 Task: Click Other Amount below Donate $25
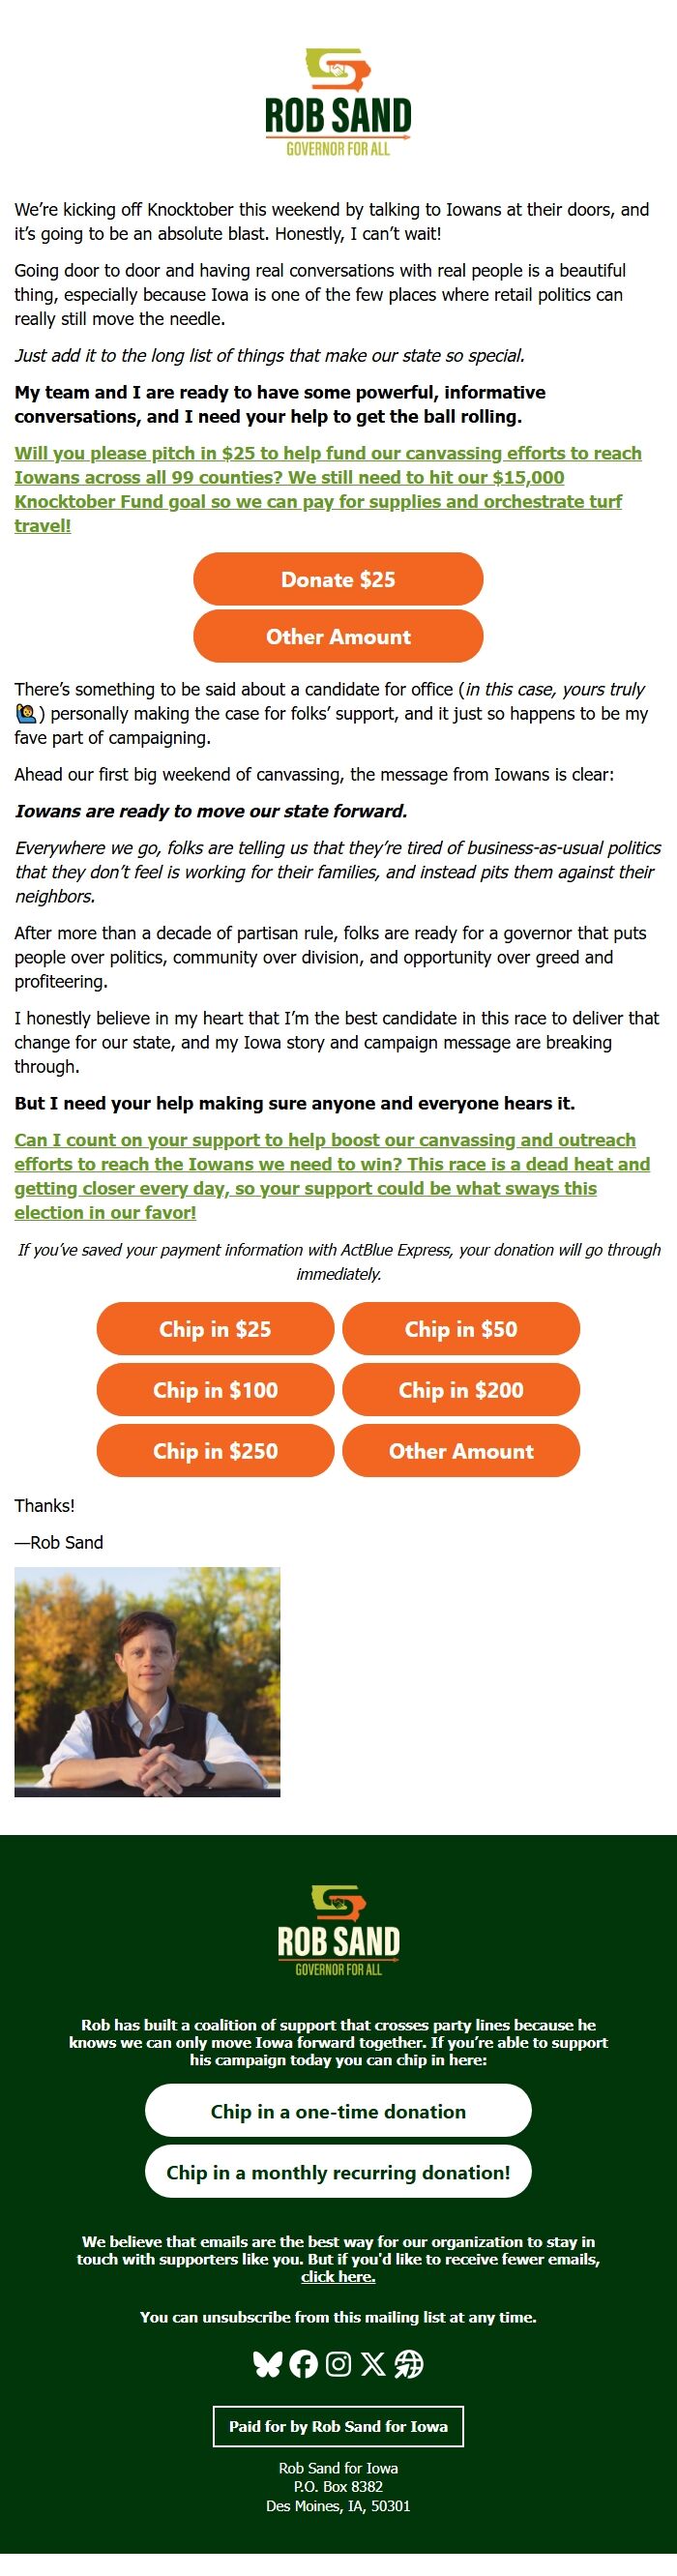point(338,637)
